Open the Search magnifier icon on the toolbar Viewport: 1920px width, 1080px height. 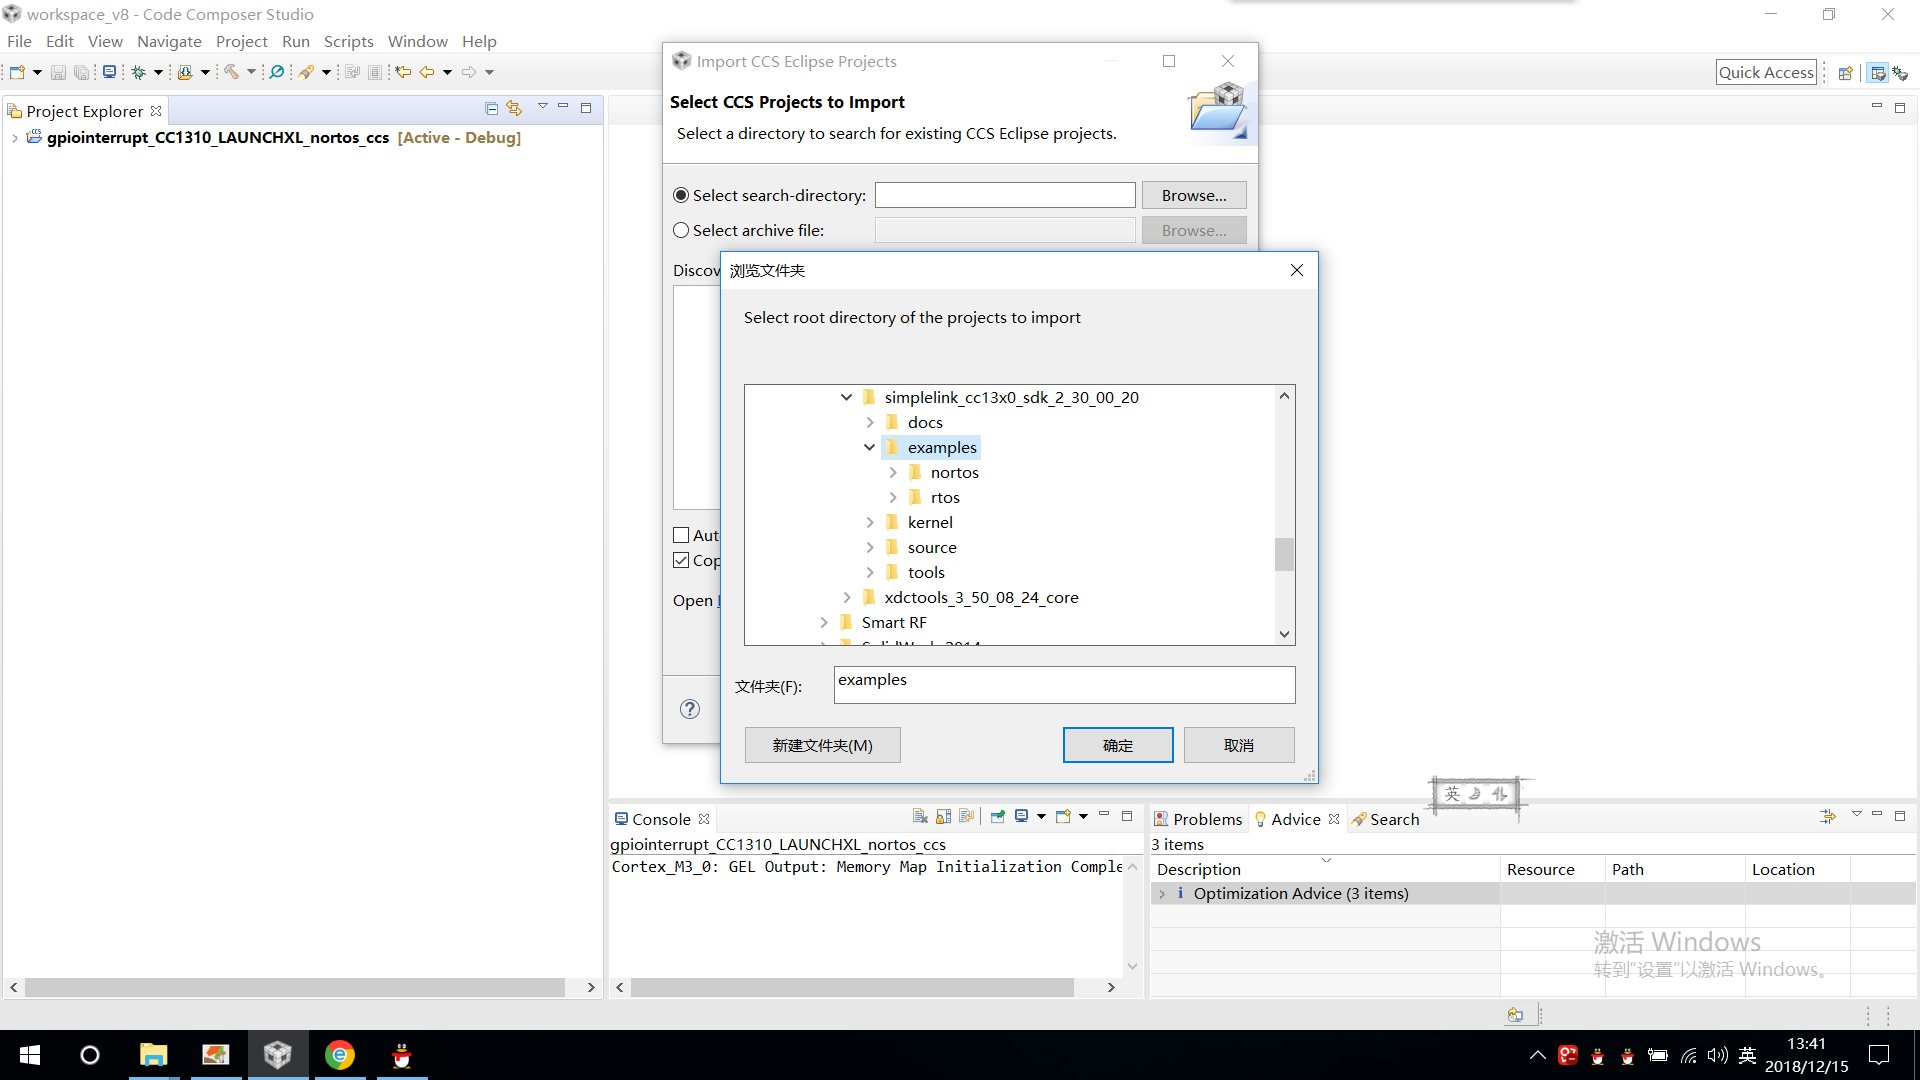(x=277, y=71)
